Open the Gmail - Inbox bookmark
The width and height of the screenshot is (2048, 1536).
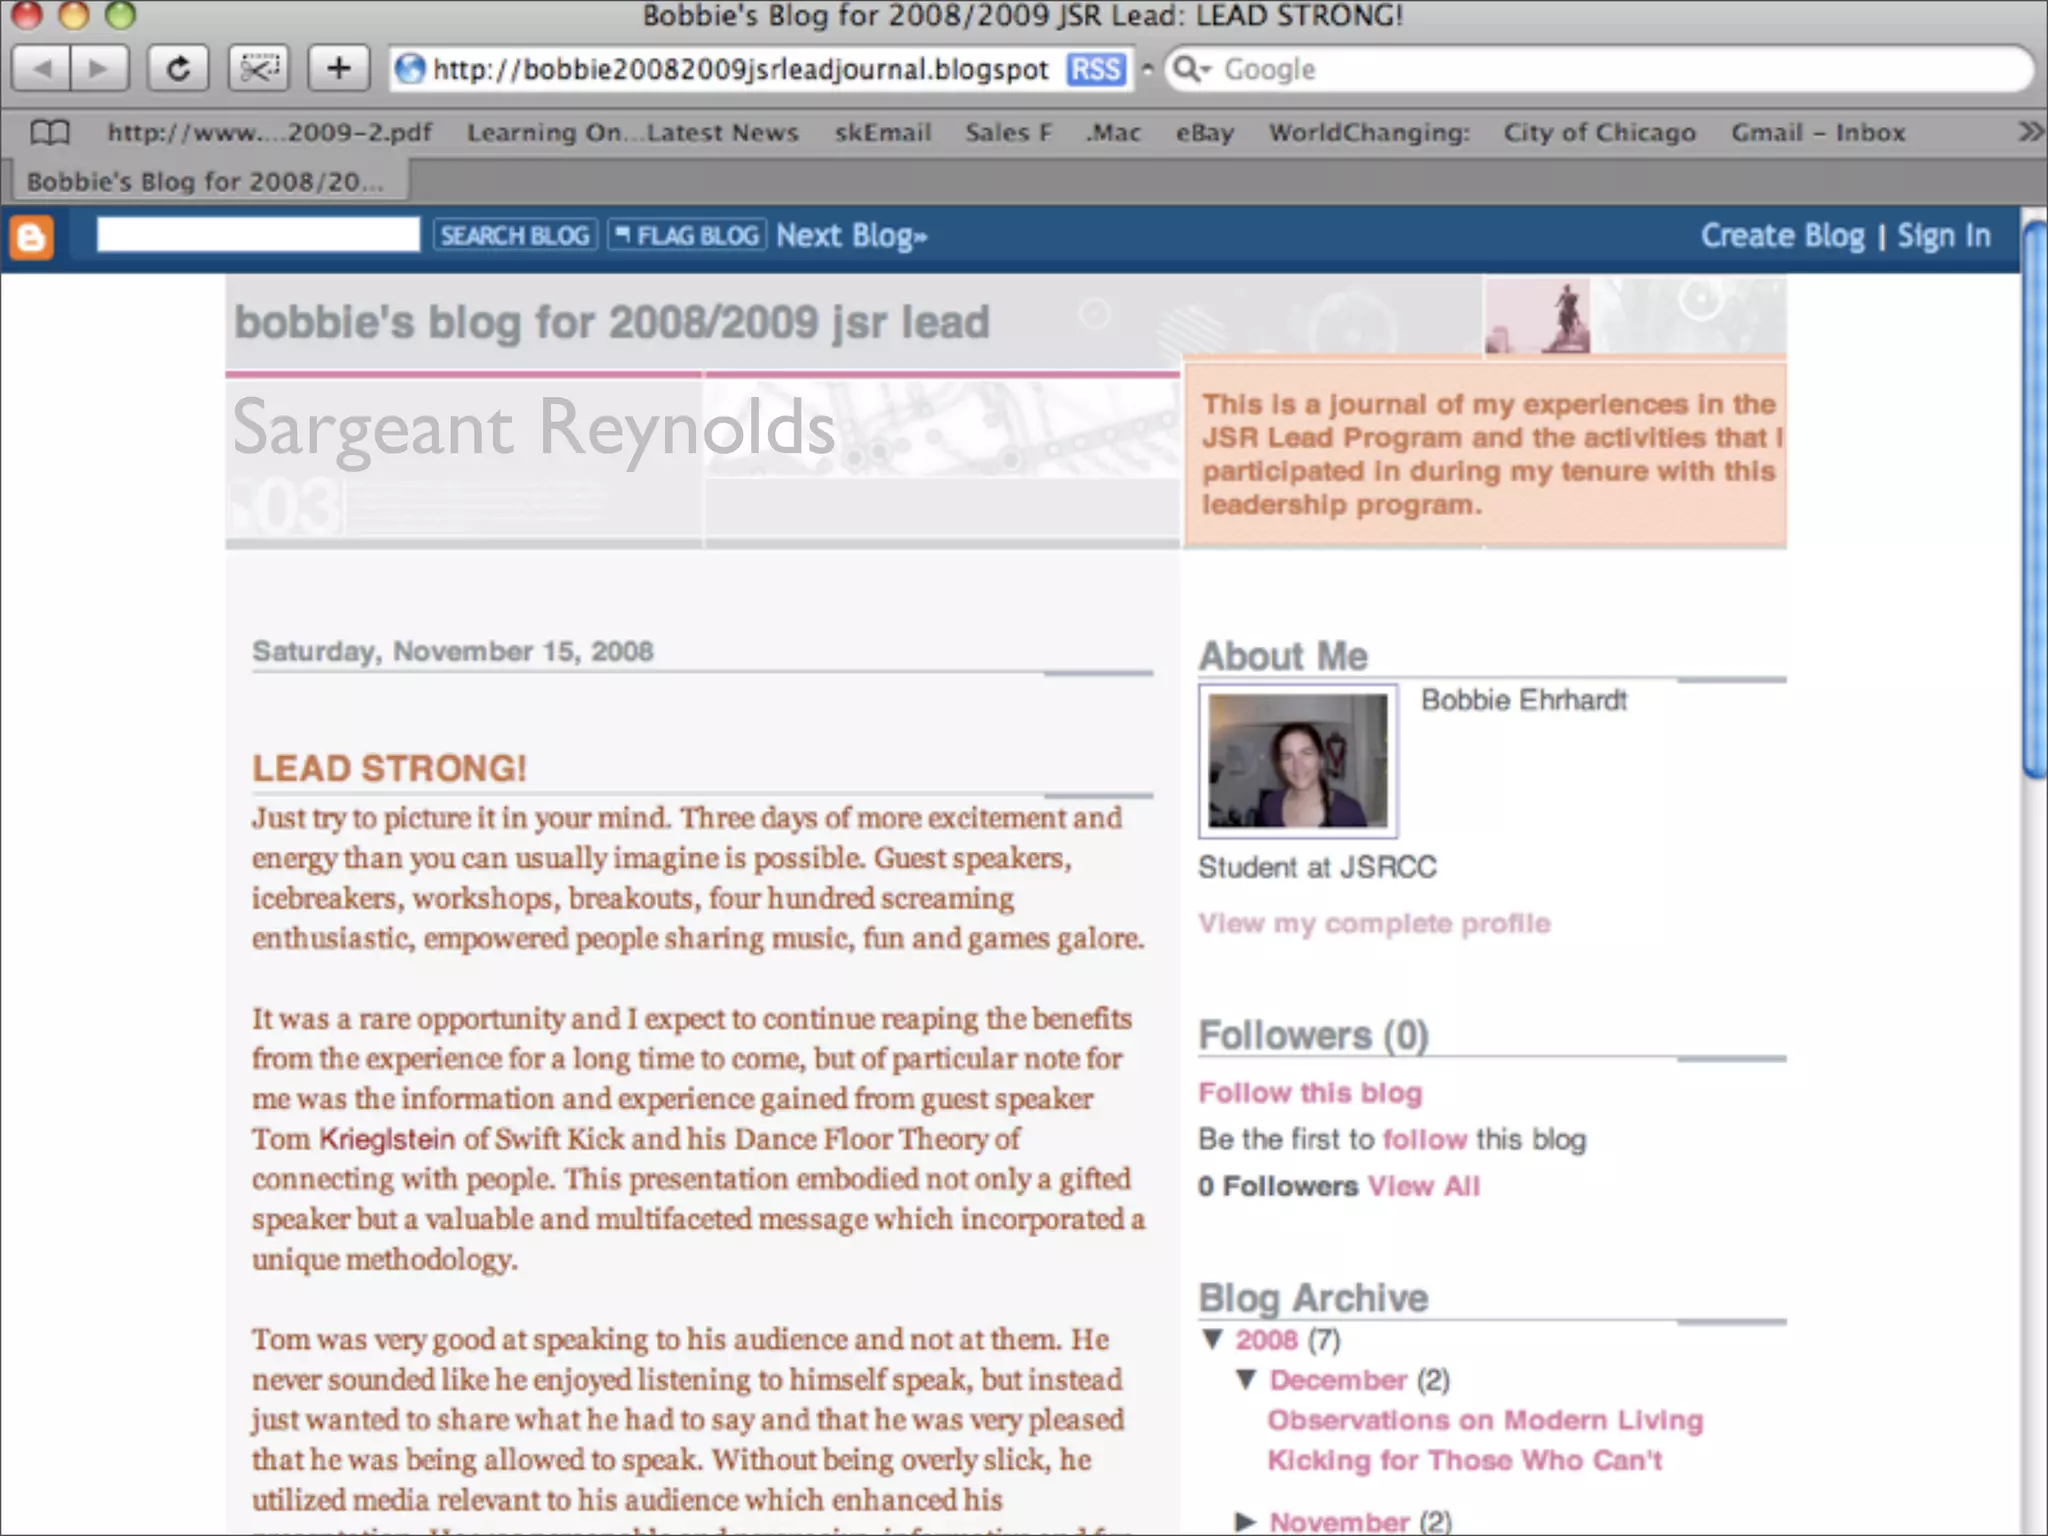click(x=1817, y=132)
